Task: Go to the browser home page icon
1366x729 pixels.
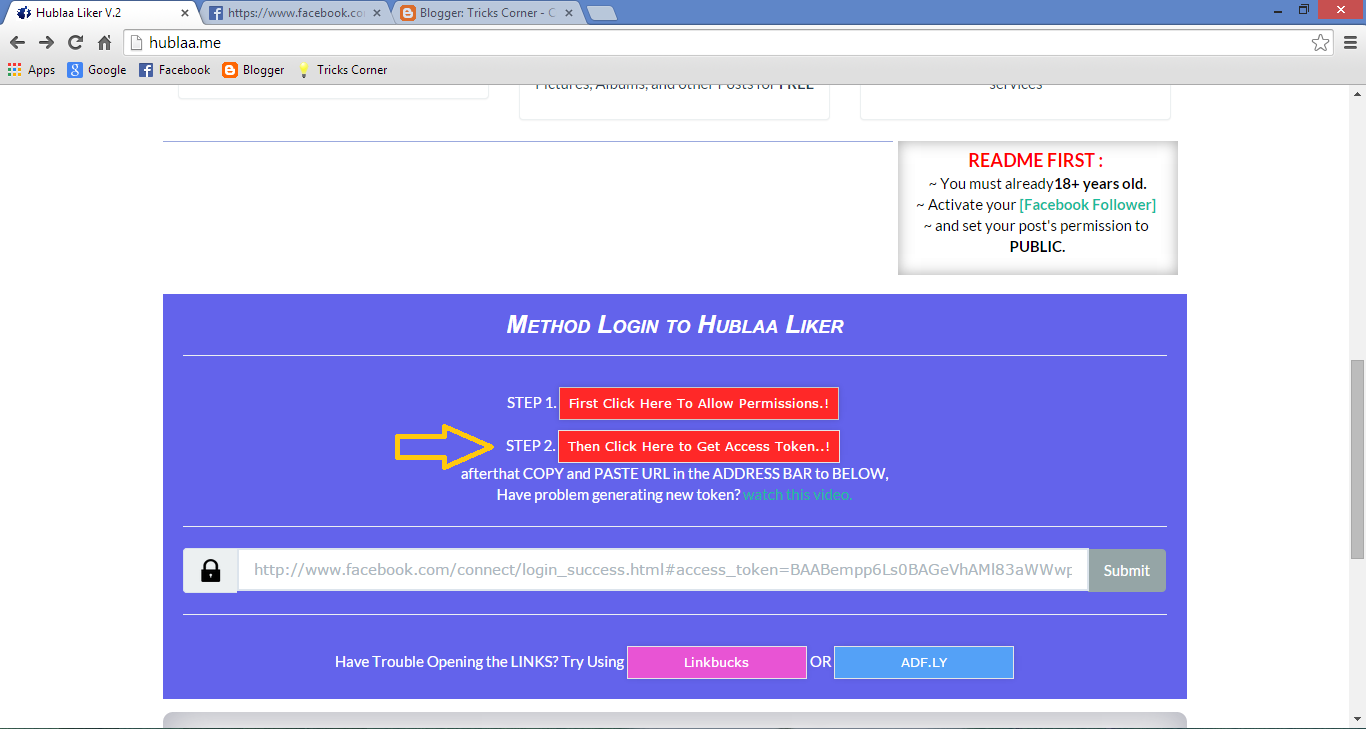Action: (x=103, y=42)
